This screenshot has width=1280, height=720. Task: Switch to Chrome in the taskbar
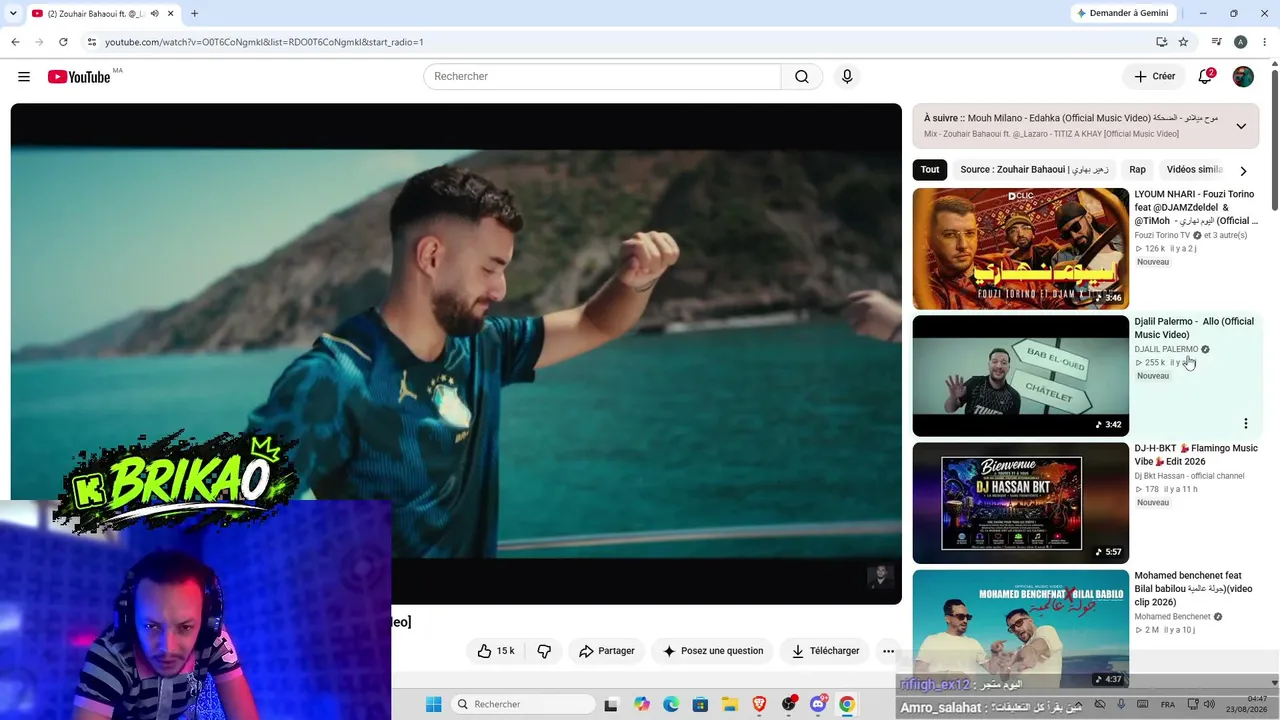(x=847, y=705)
